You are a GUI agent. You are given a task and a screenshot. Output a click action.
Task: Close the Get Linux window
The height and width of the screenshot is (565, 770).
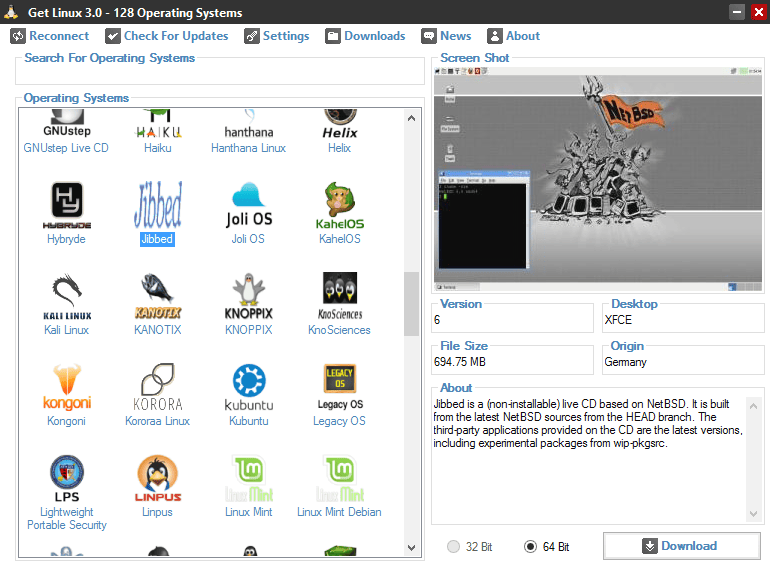(759, 12)
